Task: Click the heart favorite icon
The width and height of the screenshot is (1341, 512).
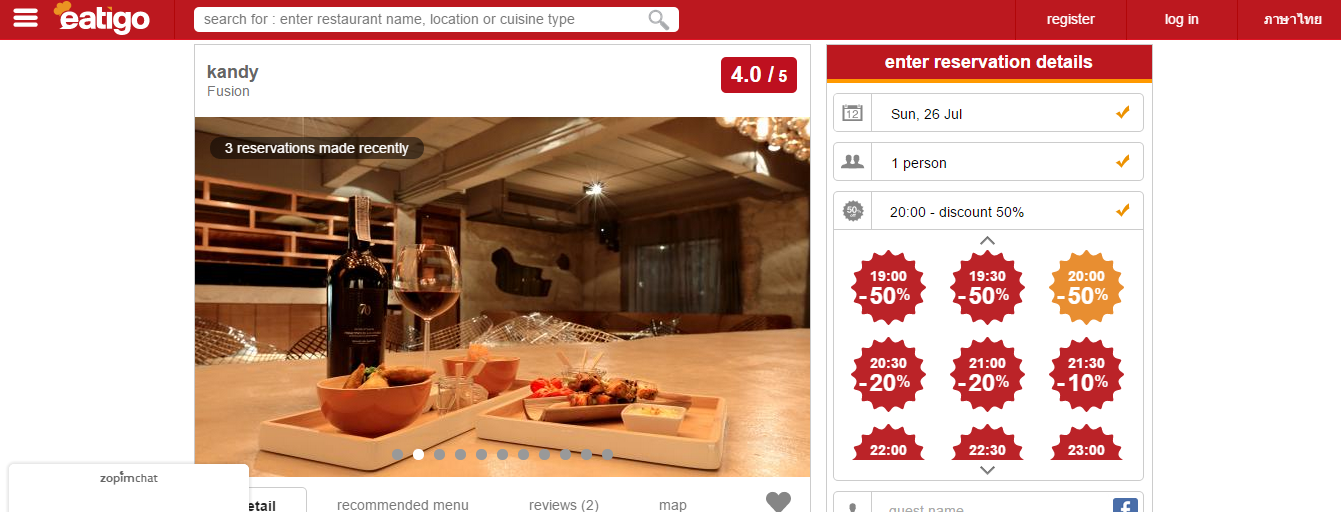Action: tap(778, 502)
